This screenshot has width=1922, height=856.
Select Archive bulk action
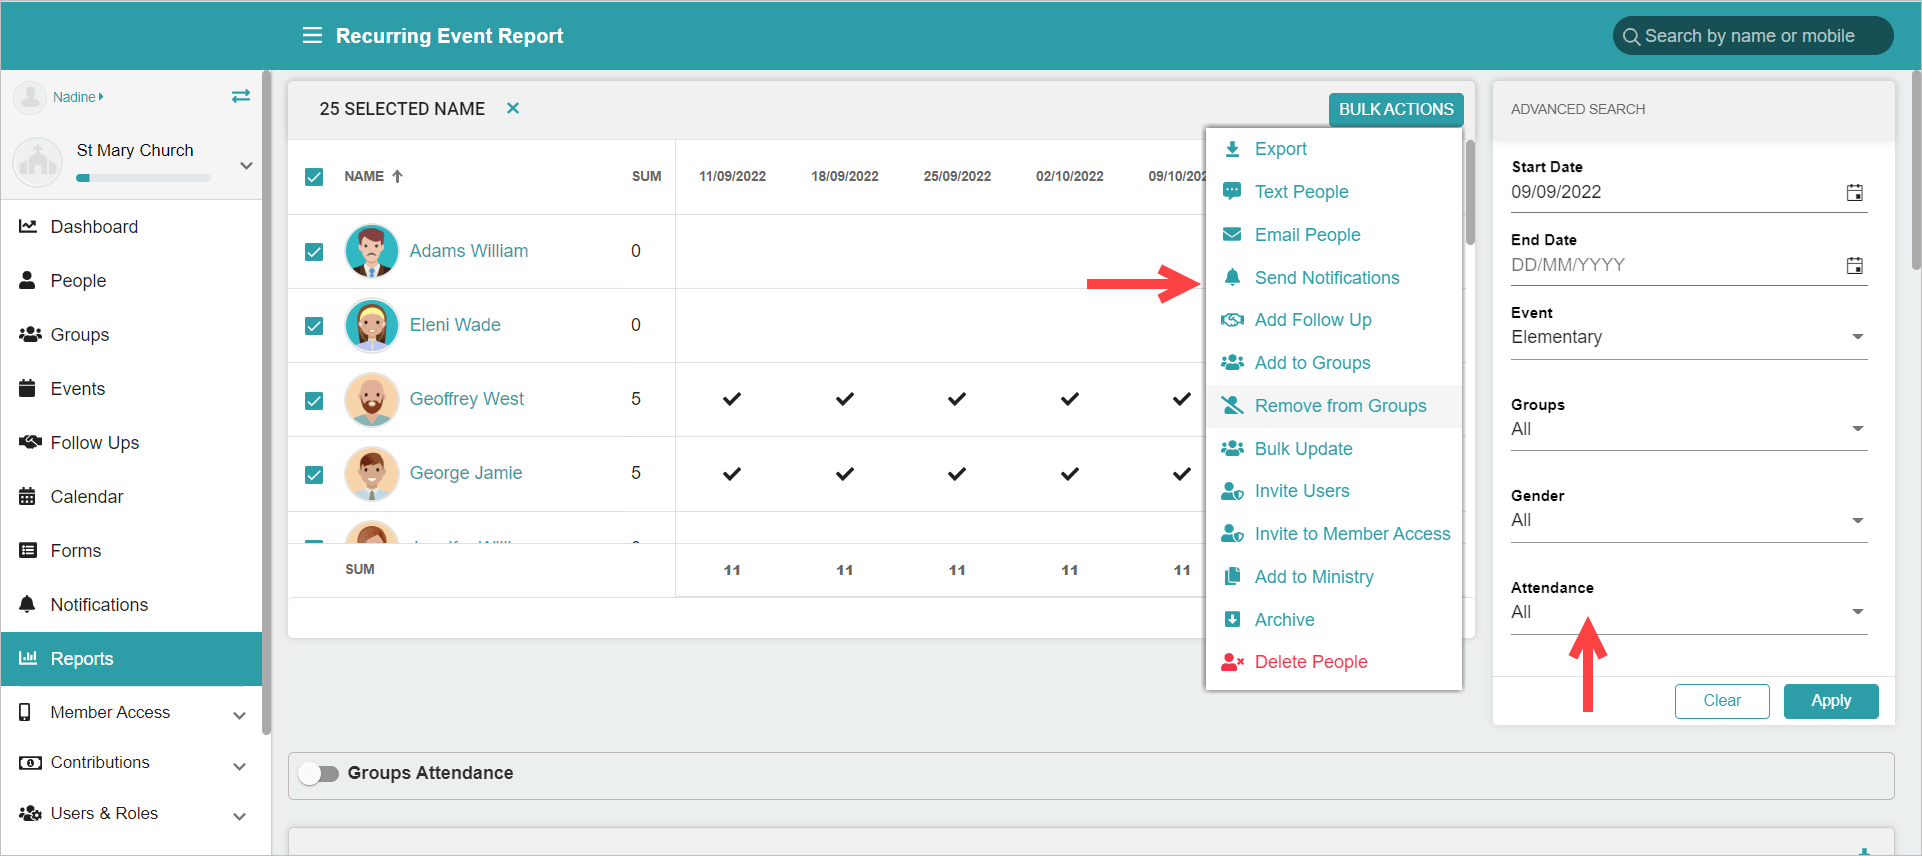1334,620
